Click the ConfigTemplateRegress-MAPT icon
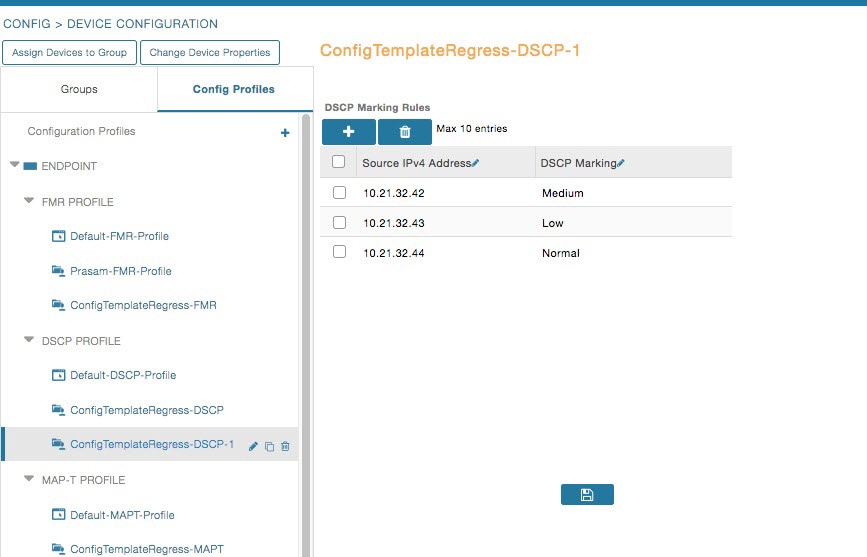This screenshot has width=867, height=557. click(x=58, y=549)
